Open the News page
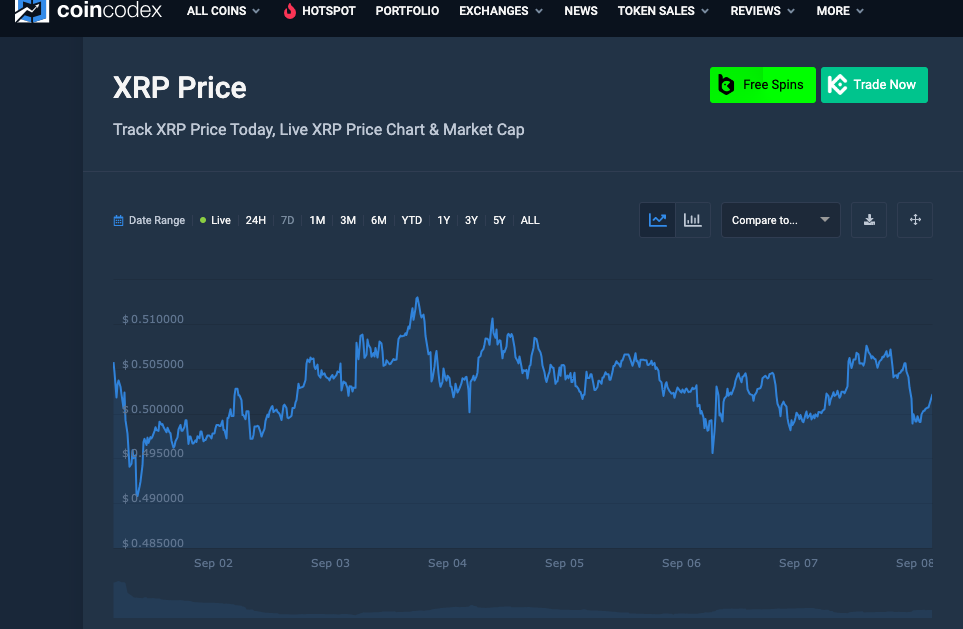The width and height of the screenshot is (963, 629). (581, 11)
